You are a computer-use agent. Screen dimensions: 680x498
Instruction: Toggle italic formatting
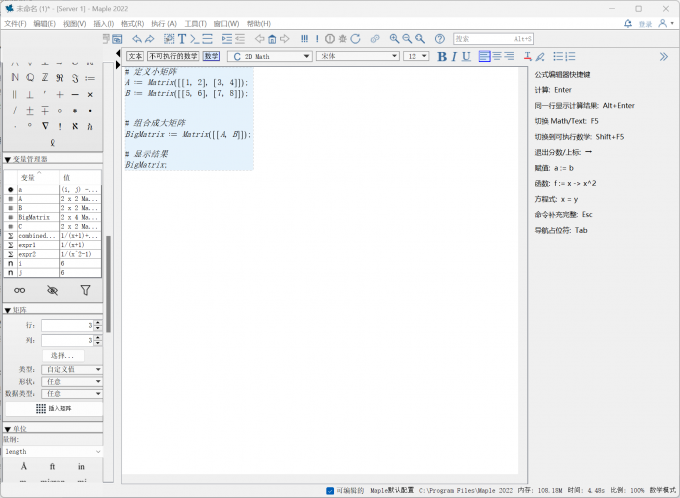[454, 56]
